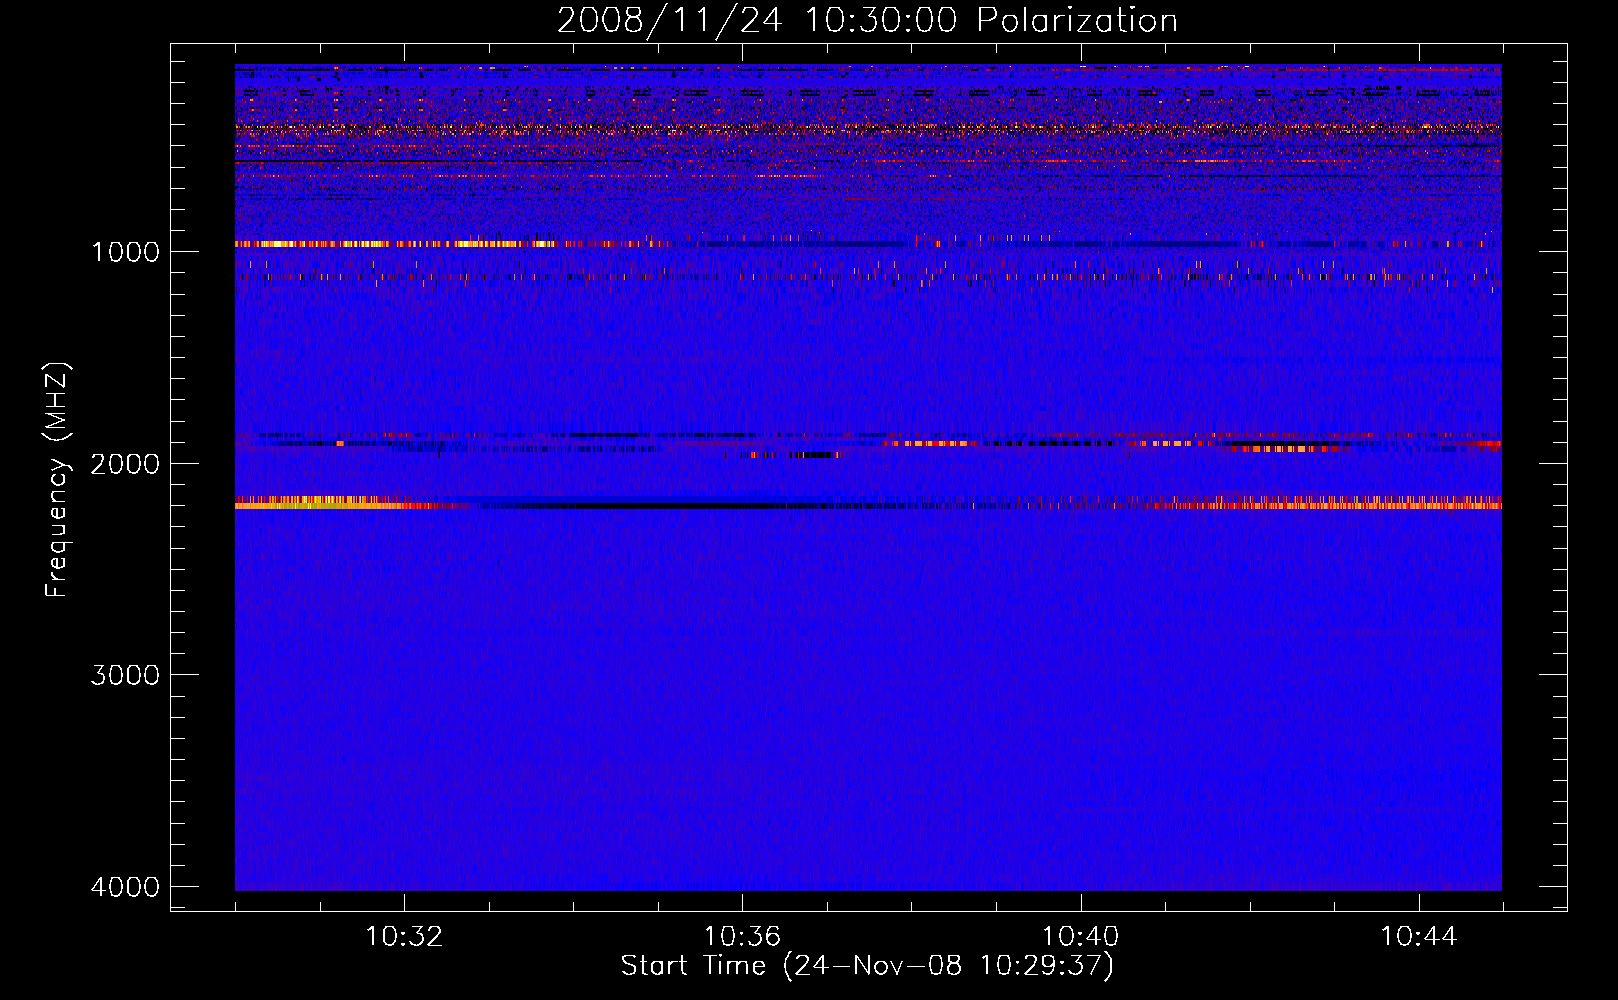The width and height of the screenshot is (1618, 1000).
Task: Click the 10:40 time tick label
Action: [x=1081, y=937]
